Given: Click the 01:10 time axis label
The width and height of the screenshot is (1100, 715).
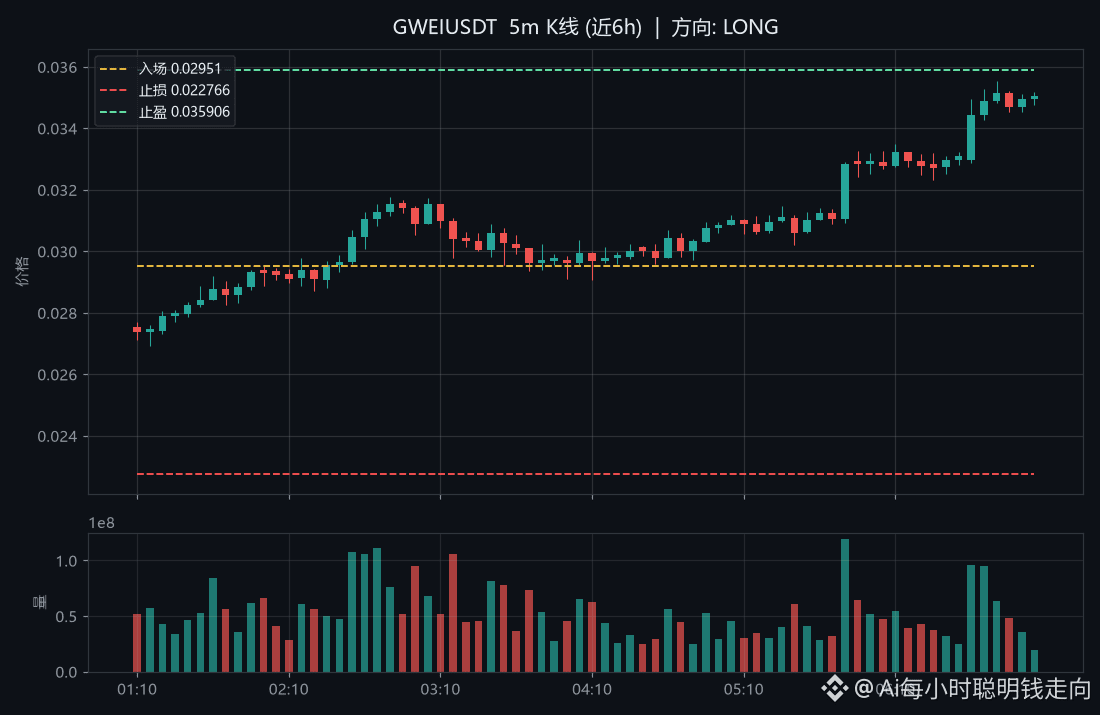Looking at the screenshot, I should [137, 689].
